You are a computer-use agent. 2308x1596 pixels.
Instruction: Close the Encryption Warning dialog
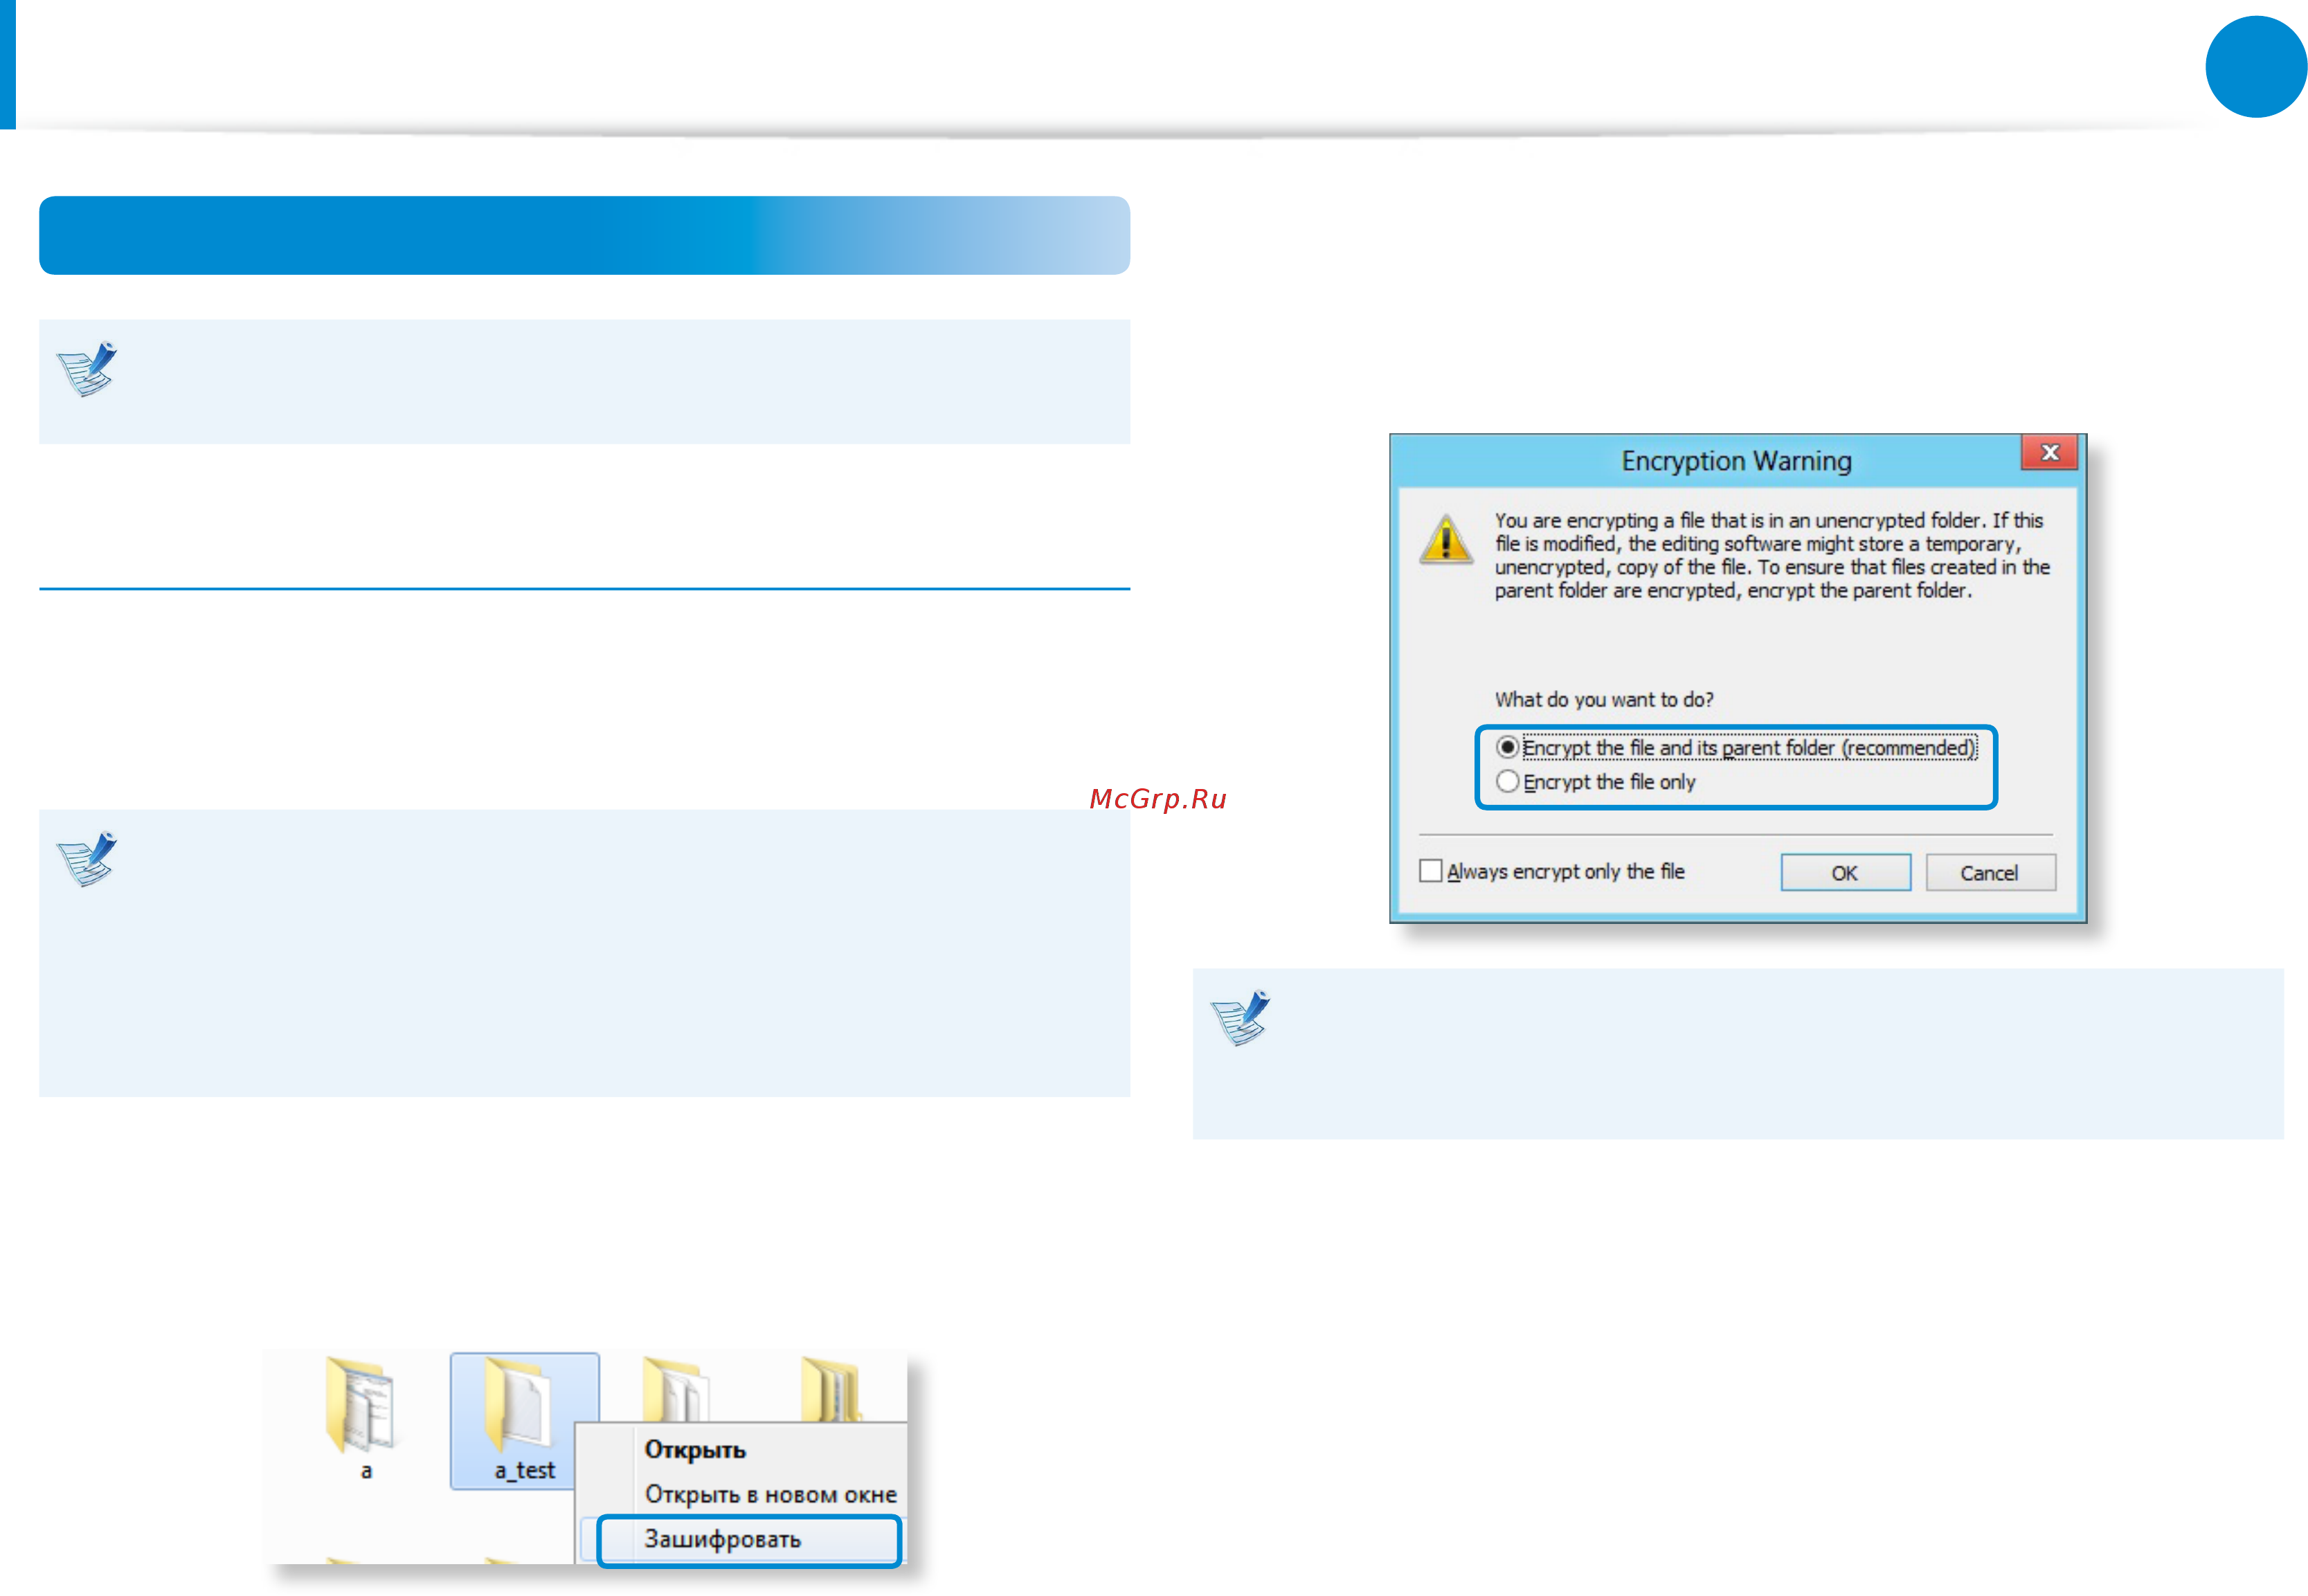coord(2049,453)
